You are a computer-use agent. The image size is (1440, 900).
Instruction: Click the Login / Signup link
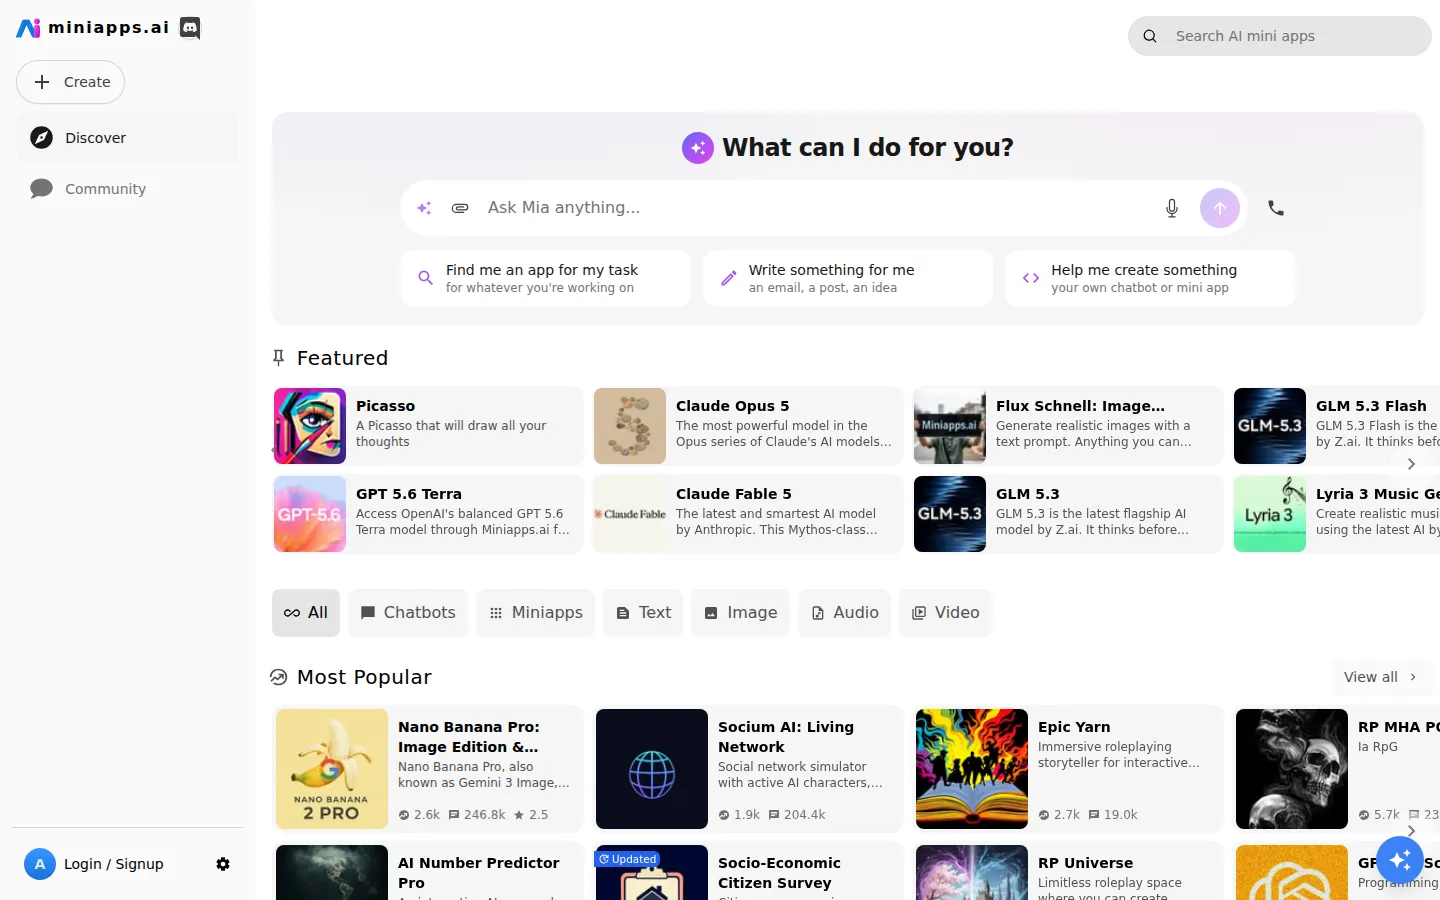pos(114,864)
